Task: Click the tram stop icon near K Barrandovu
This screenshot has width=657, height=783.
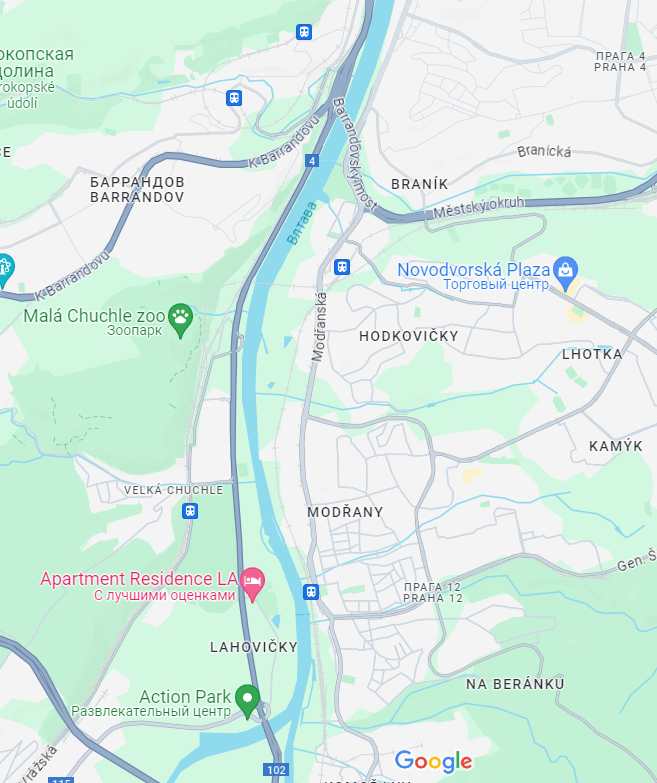Action: (x=234, y=97)
